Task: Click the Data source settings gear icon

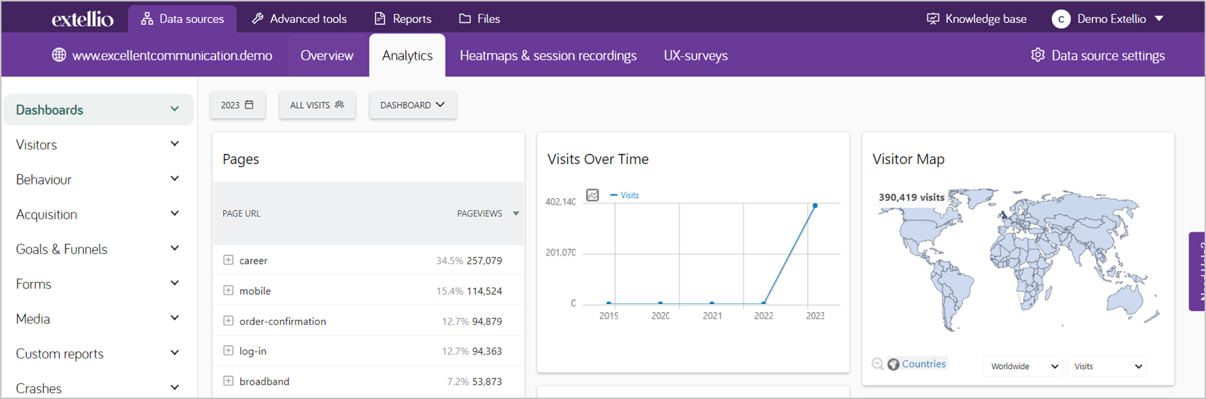Action: [1037, 55]
